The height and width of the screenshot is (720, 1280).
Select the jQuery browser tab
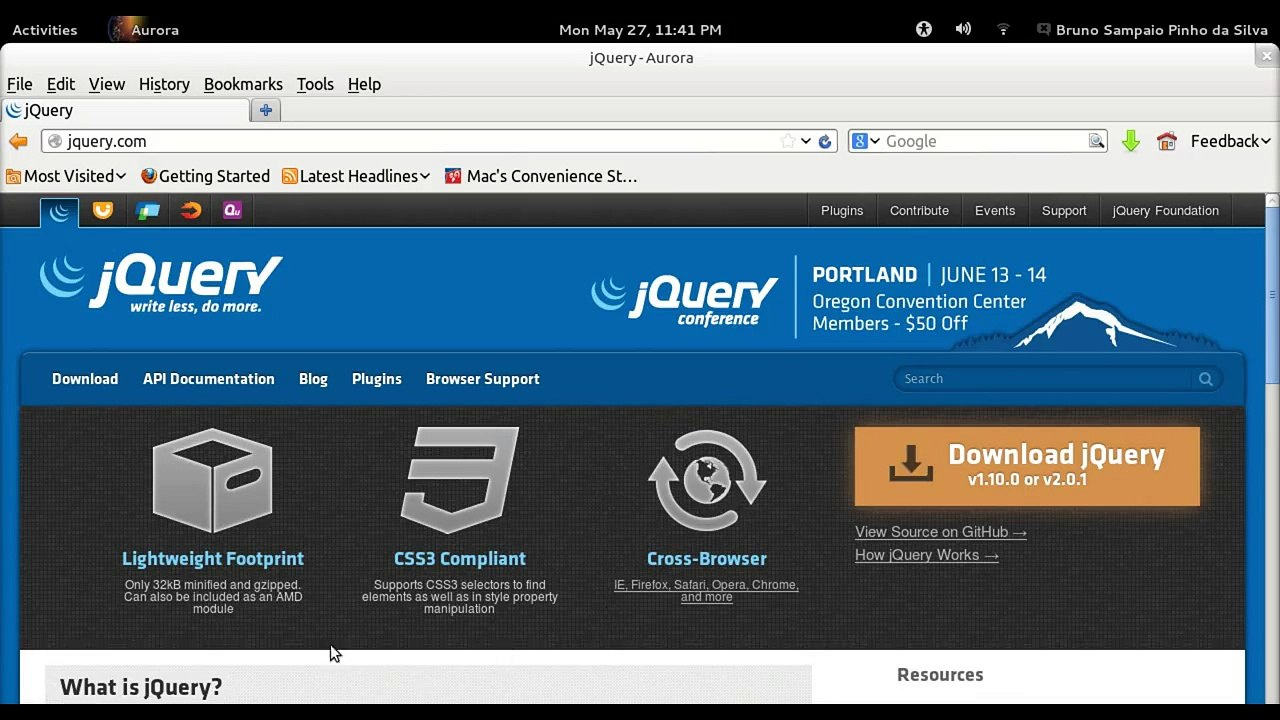click(124, 110)
